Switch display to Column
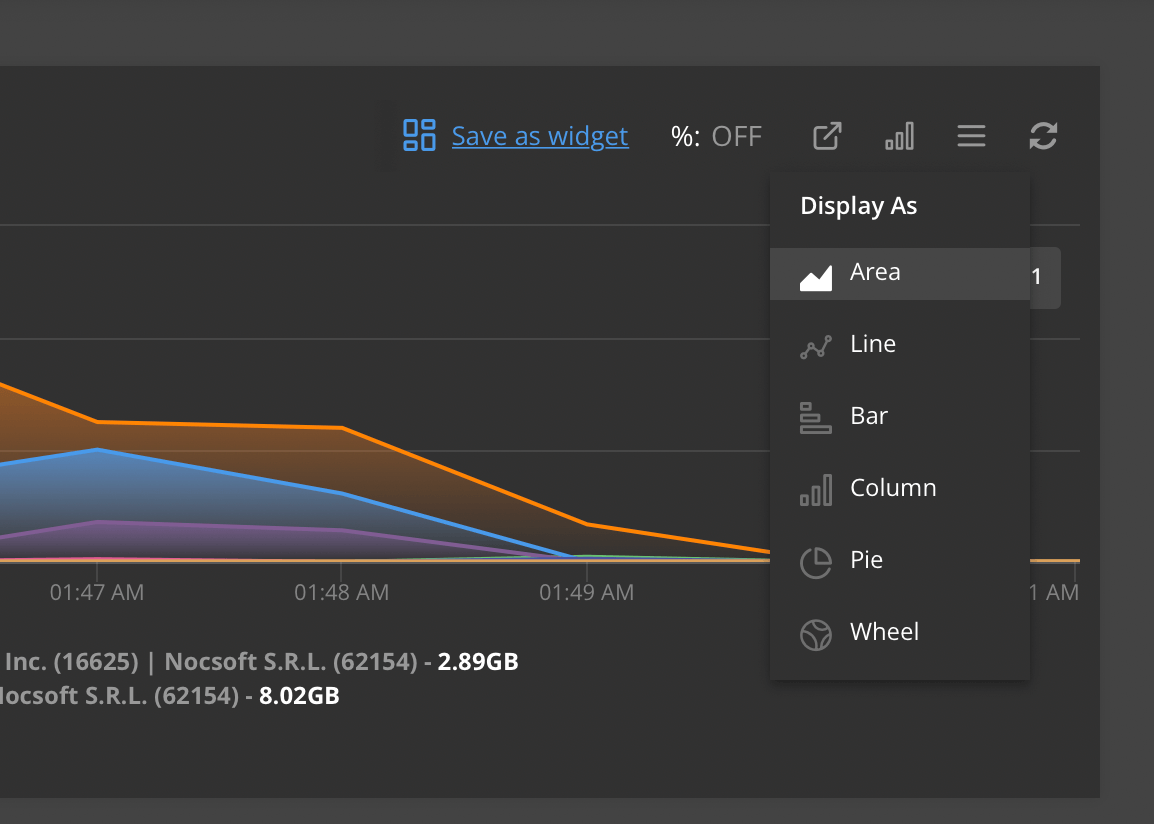1154x824 pixels. tap(892, 489)
